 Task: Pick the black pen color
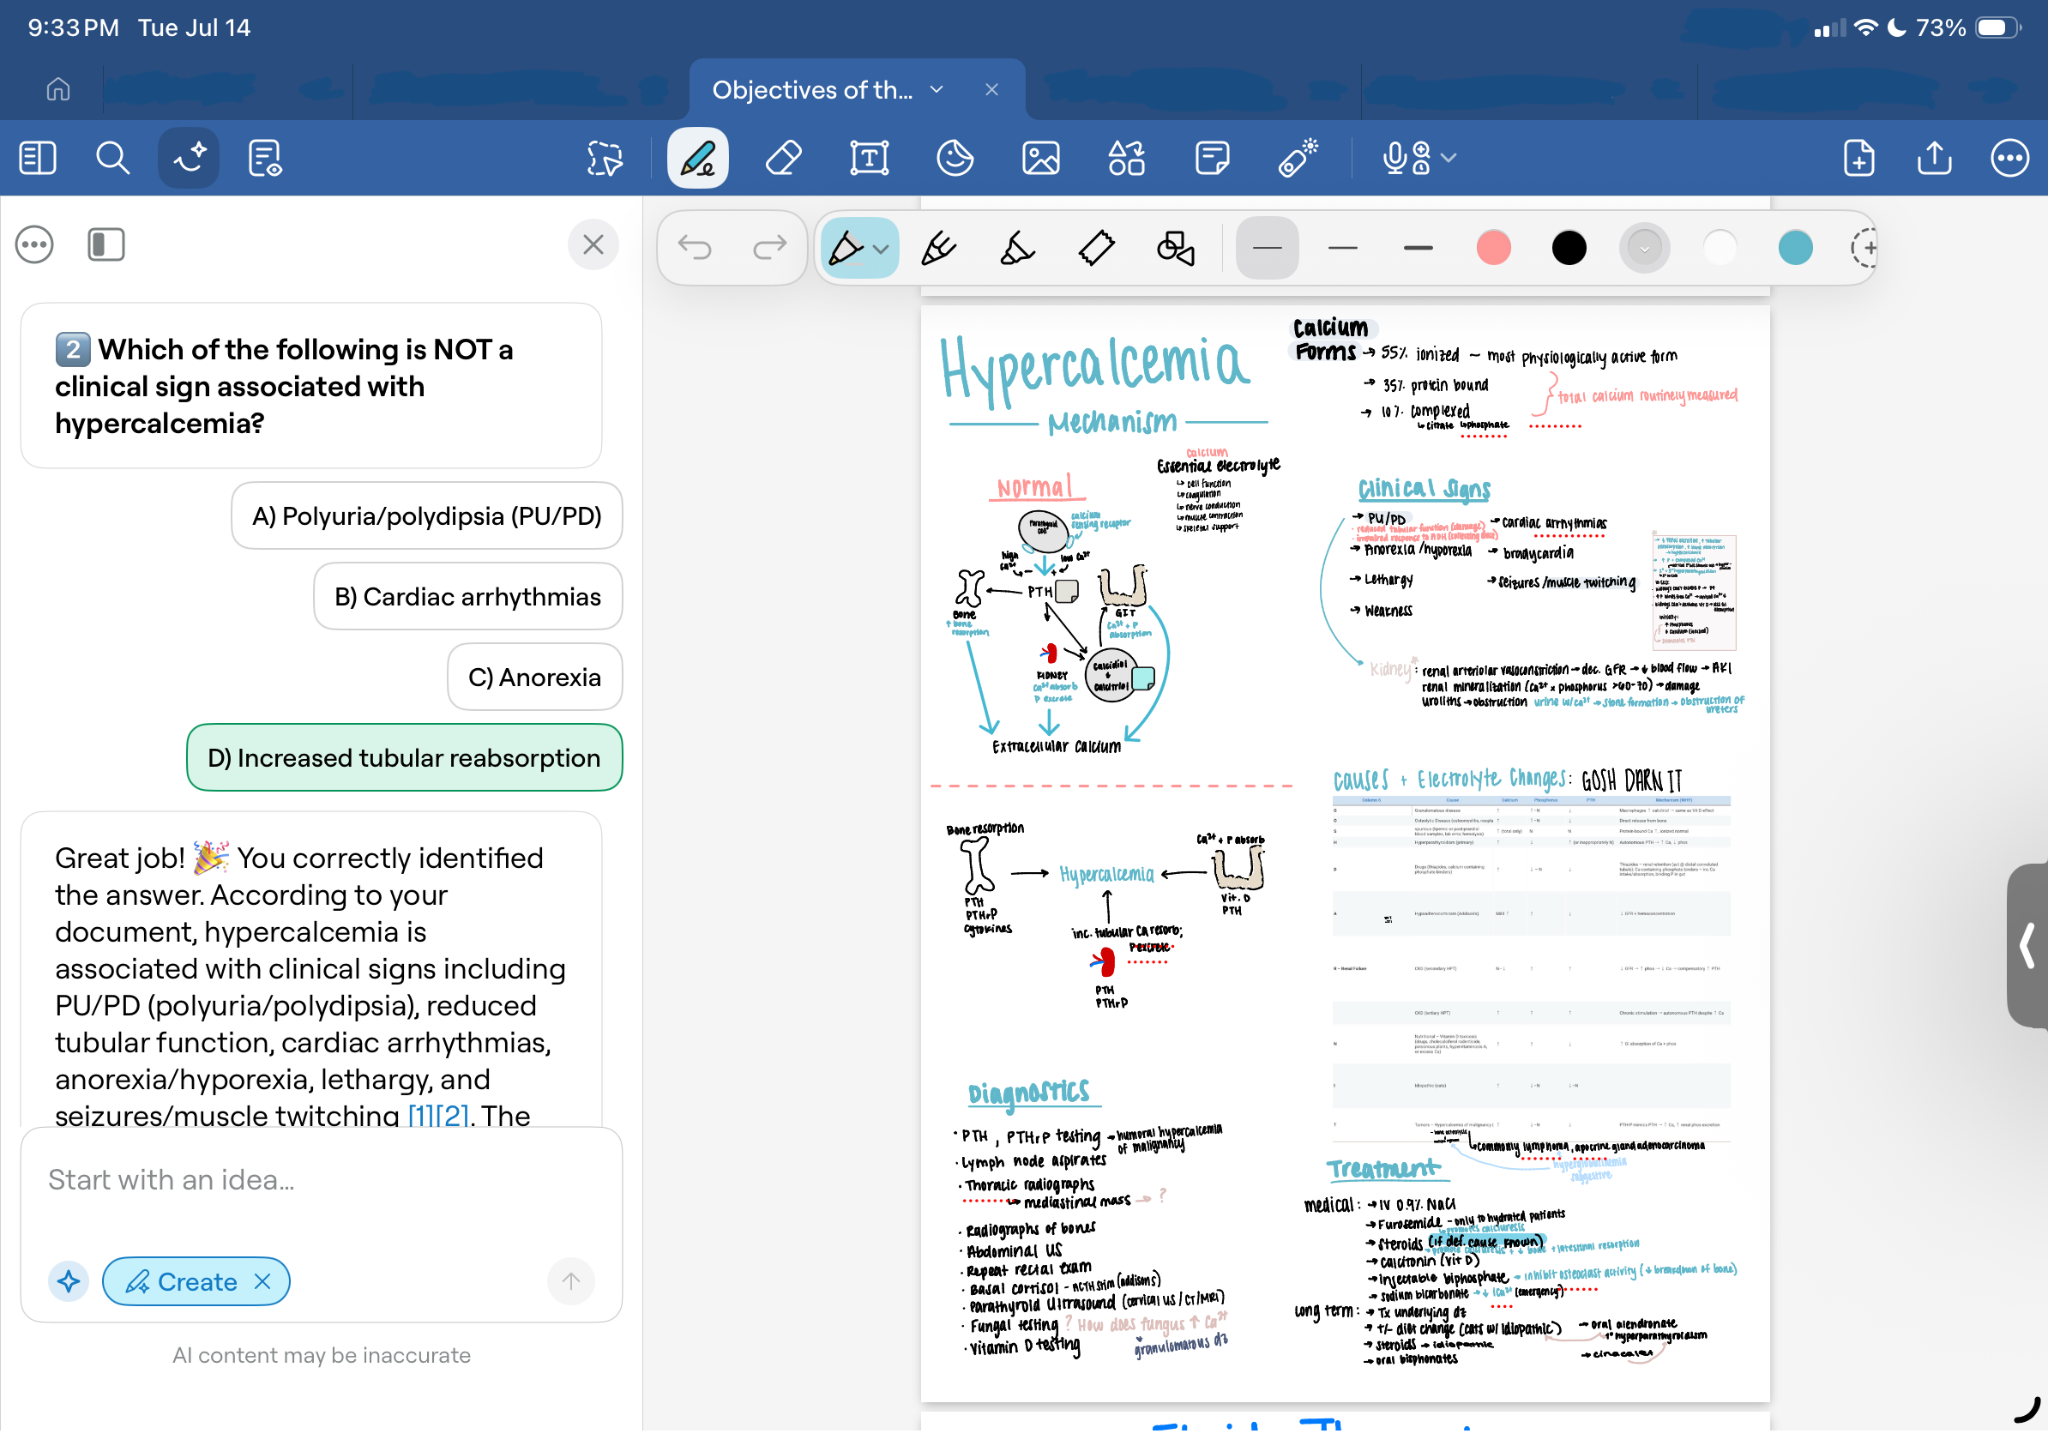(1569, 248)
